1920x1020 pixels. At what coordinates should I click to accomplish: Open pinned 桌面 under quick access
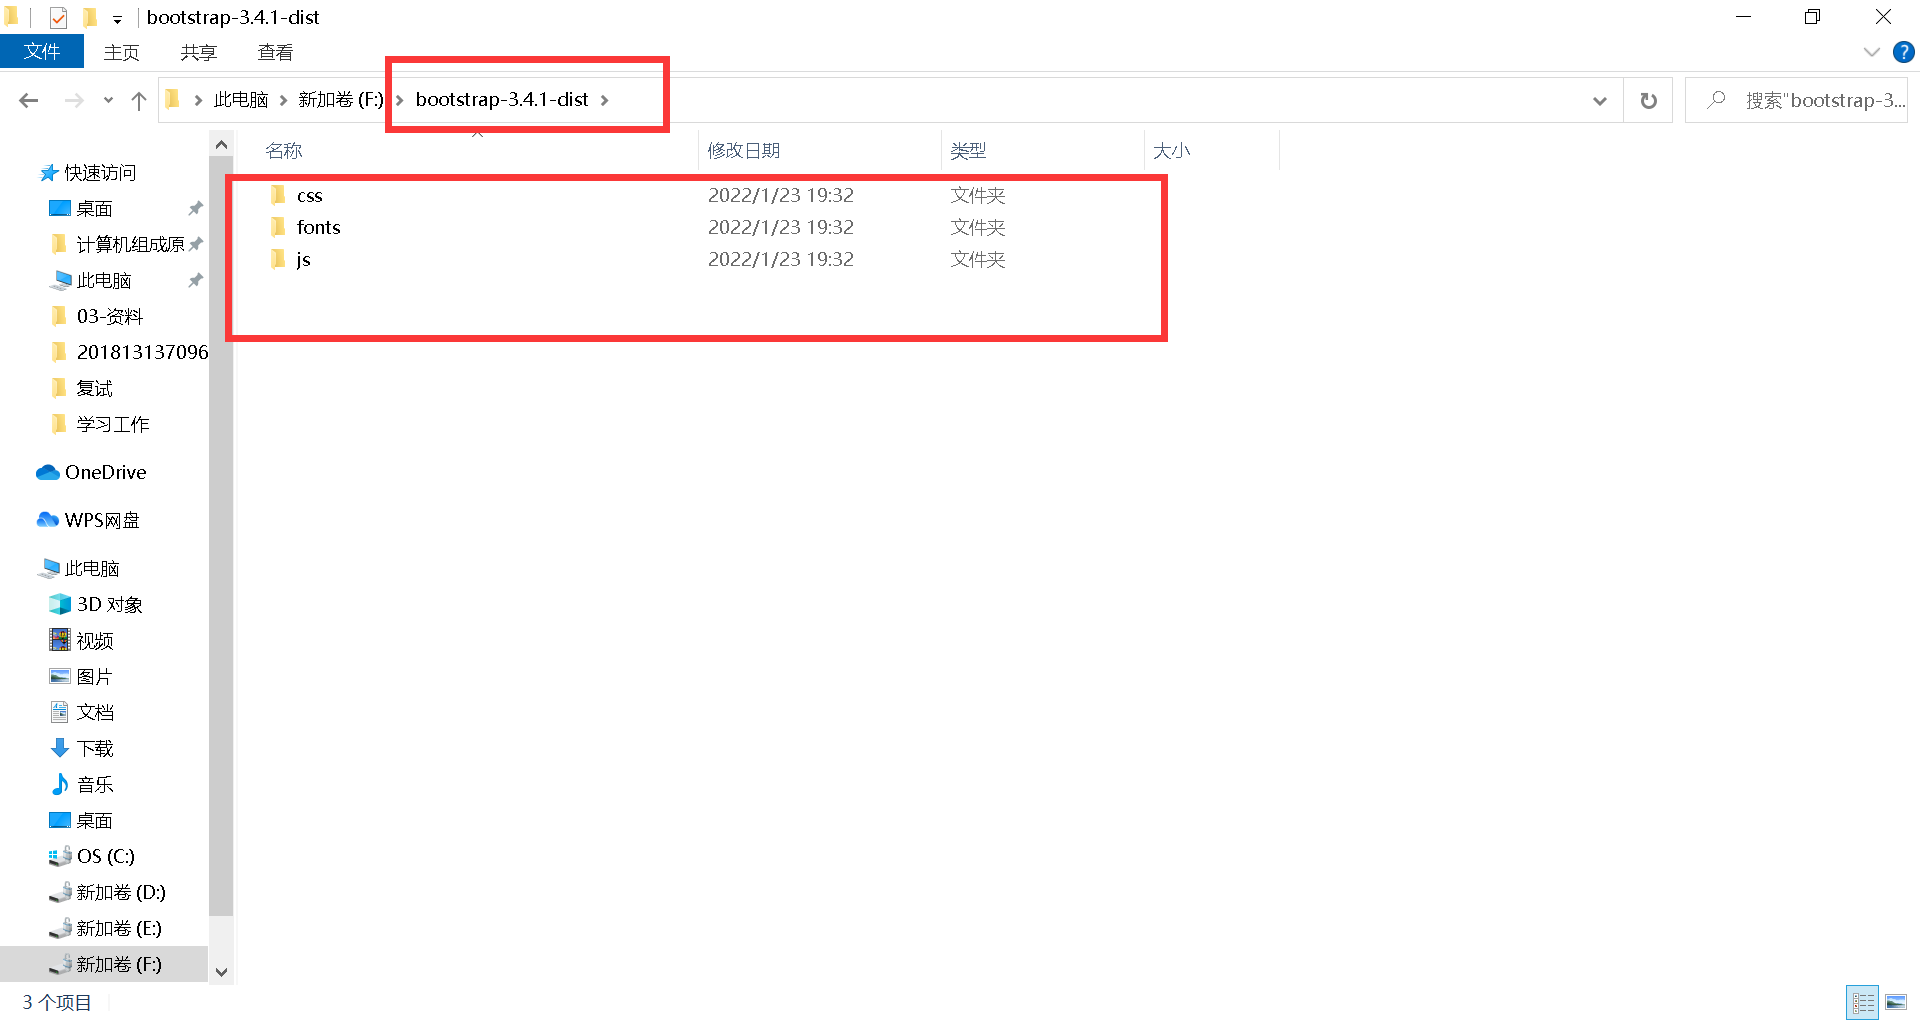click(94, 208)
